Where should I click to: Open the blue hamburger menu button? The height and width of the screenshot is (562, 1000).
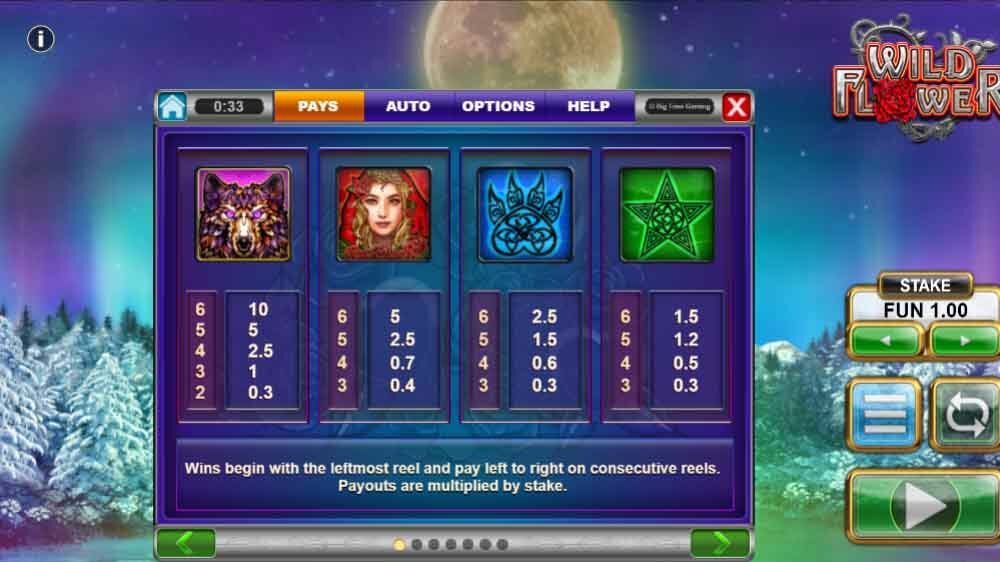pos(884,415)
